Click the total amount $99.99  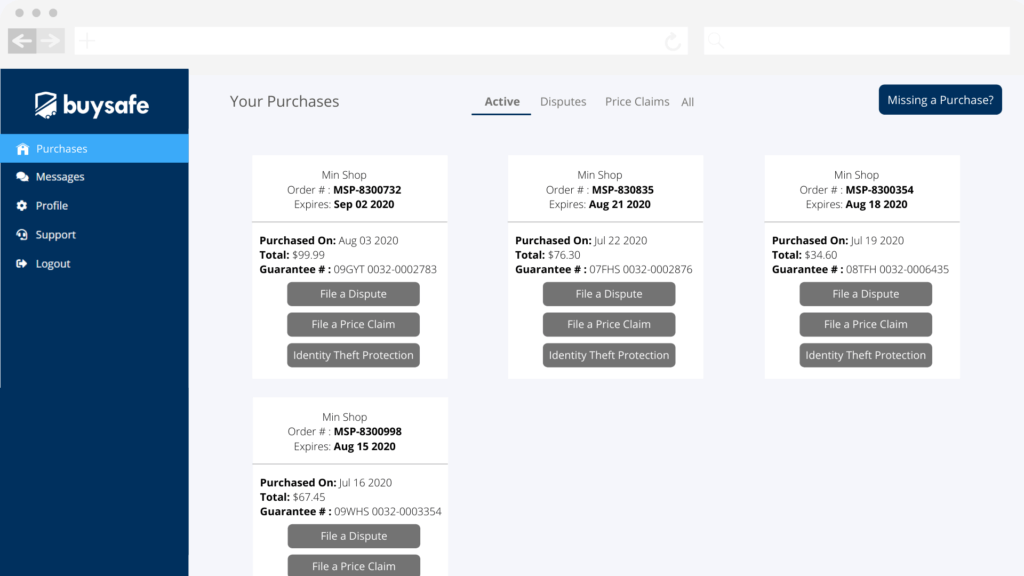coord(308,255)
